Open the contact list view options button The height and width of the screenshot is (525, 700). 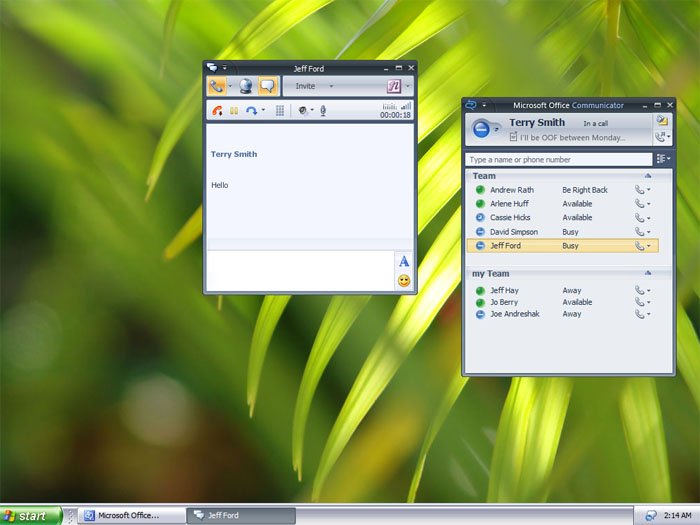663,159
